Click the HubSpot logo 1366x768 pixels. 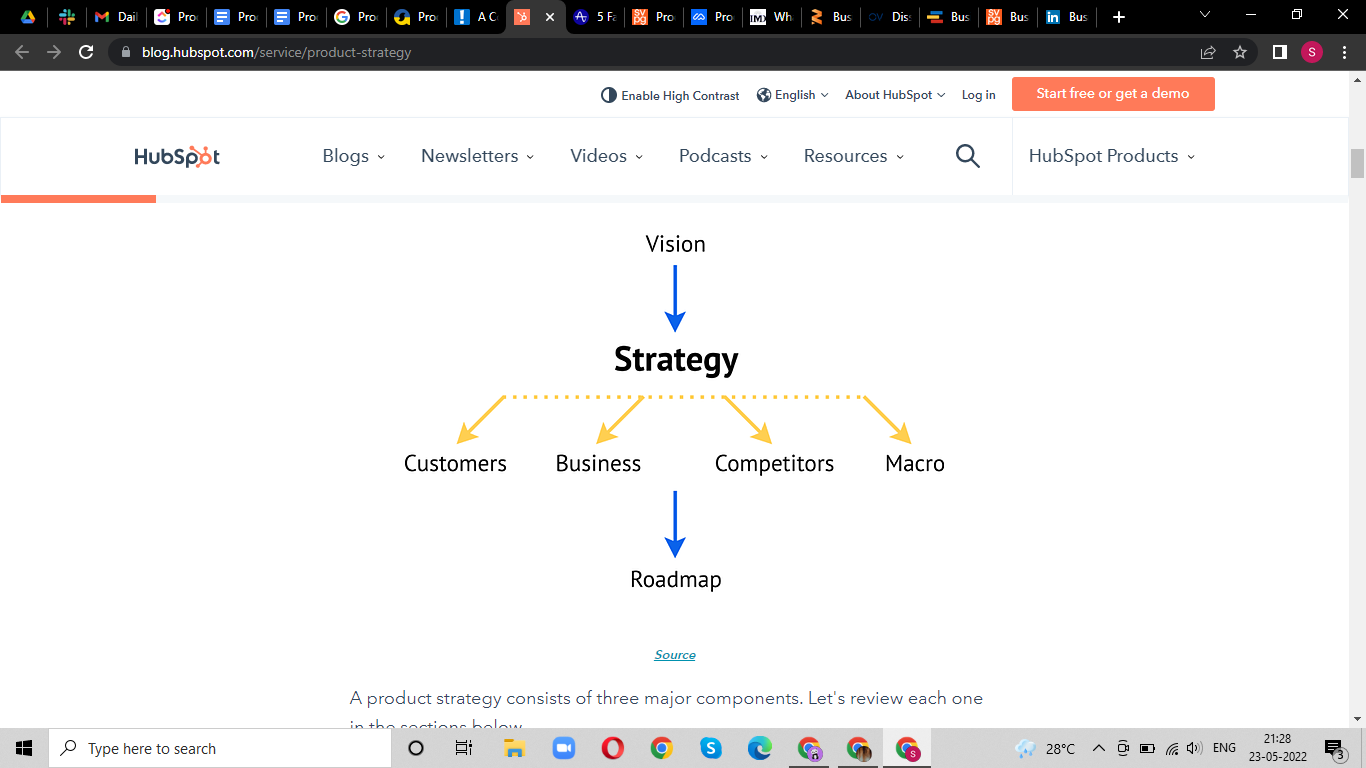[x=177, y=156]
